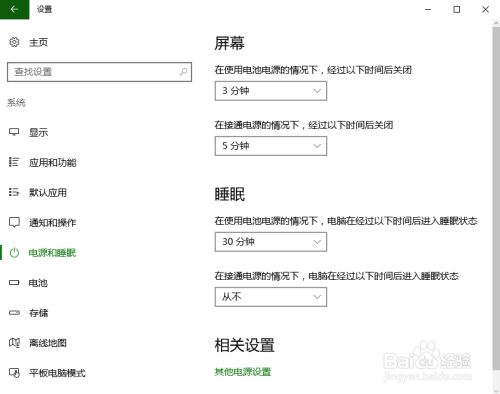Select 显示 in the sidebar
Image resolution: width=500 pixels, height=394 pixels.
(38, 132)
